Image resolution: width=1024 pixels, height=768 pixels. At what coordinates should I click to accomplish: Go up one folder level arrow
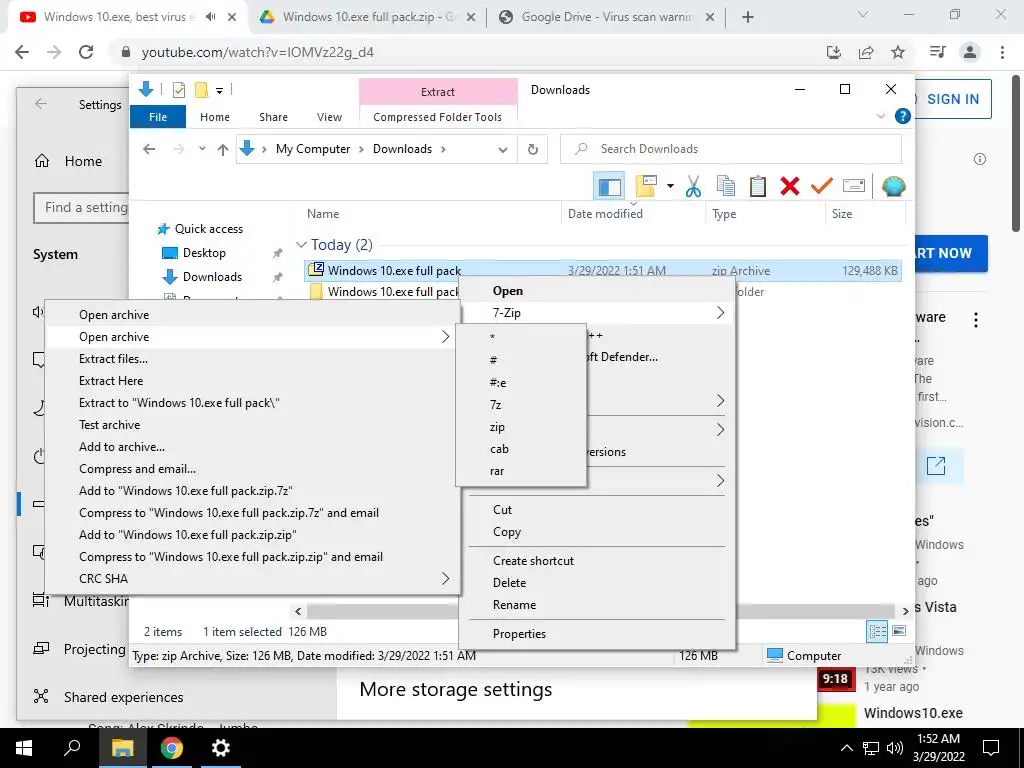(x=223, y=150)
